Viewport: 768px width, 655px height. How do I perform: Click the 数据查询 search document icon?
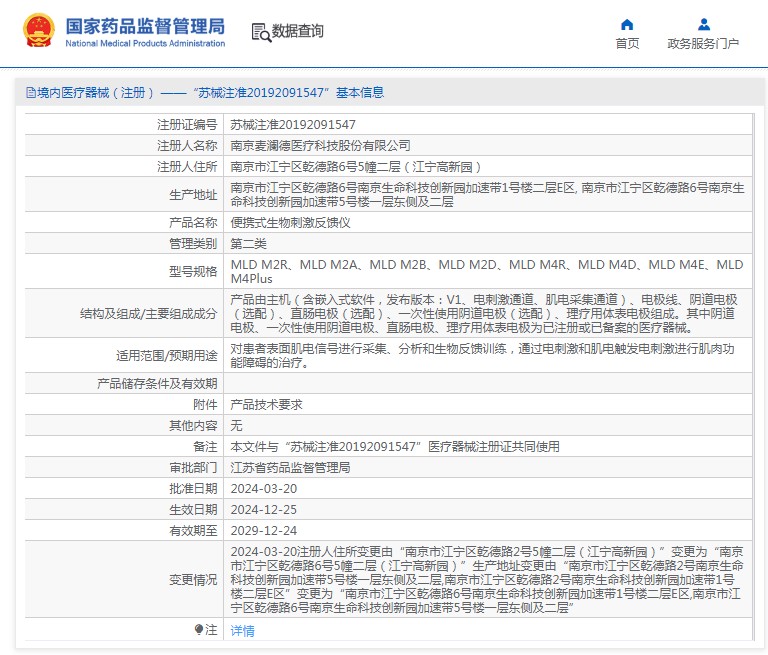point(260,31)
